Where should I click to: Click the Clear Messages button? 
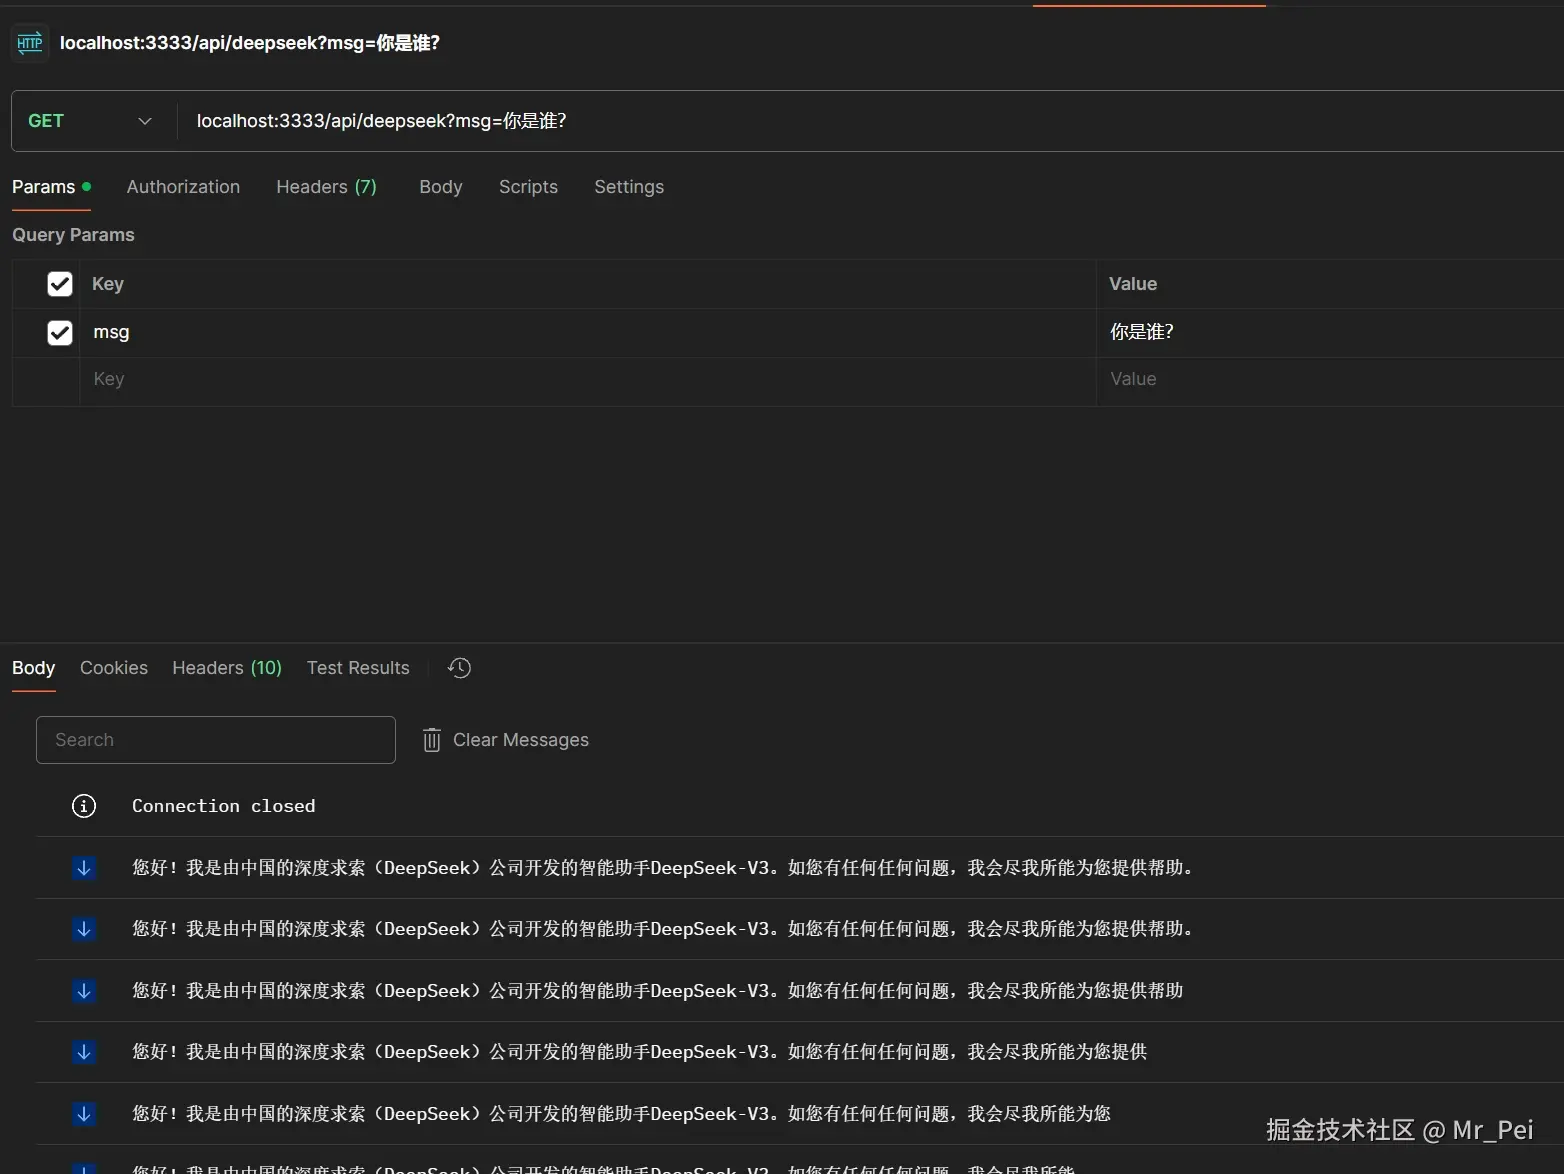tap(520, 740)
